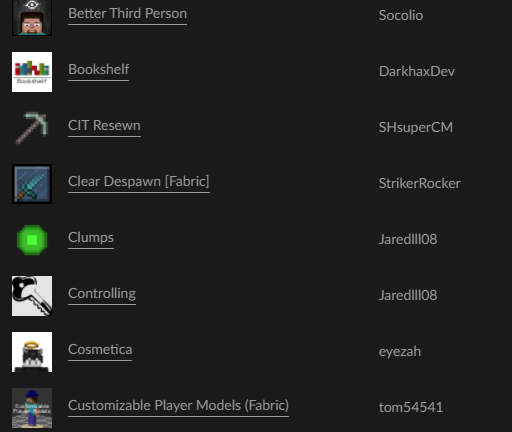Select author name tom54541
The height and width of the screenshot is (432, 512).
pyautogui.click(x=411, y=407)
